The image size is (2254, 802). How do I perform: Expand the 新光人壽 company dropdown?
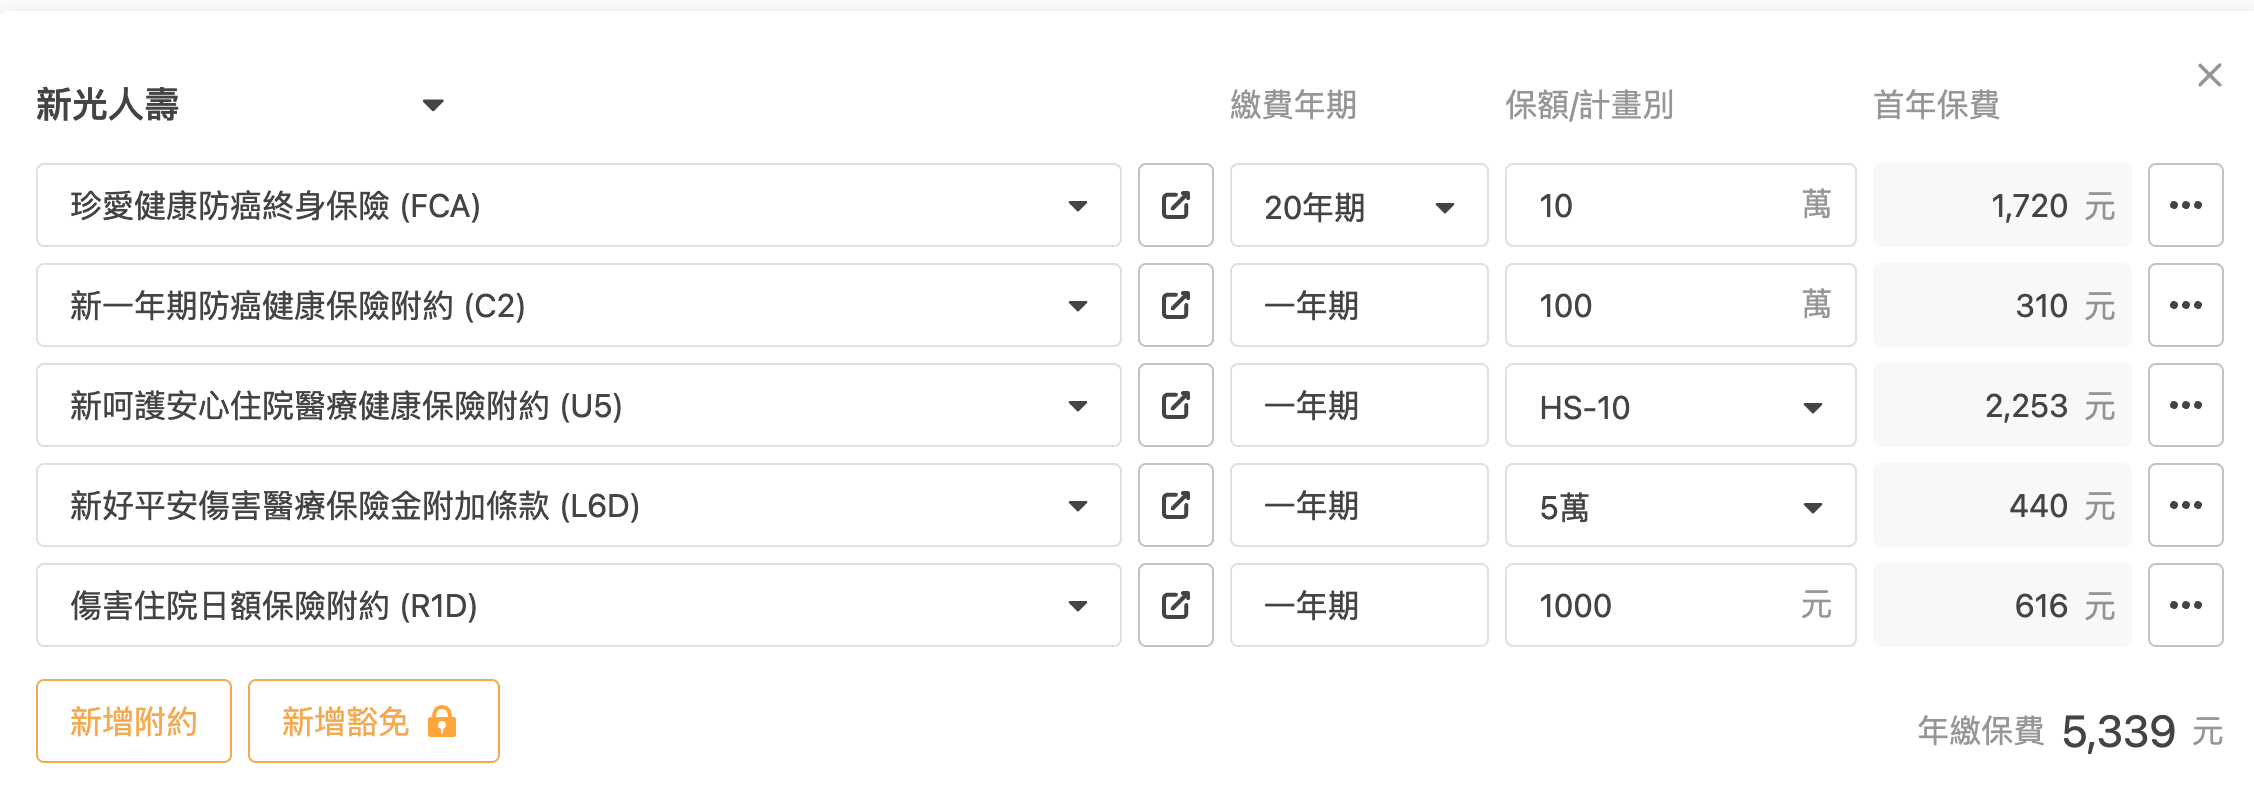pos(432,105)
